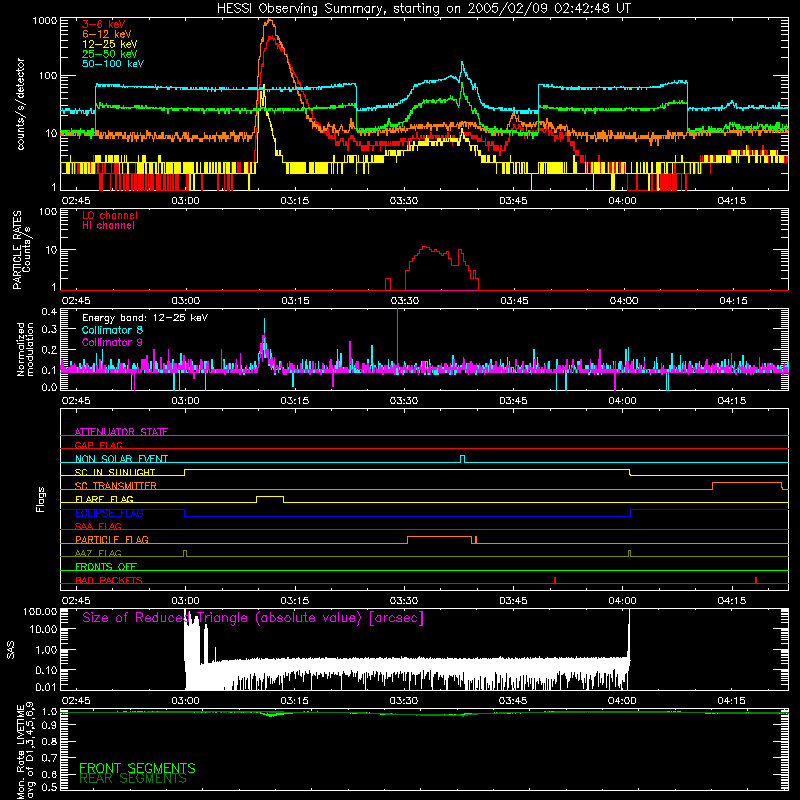
Task: Click the red particle rate bump near 03:33
Action: click(426, 248)
